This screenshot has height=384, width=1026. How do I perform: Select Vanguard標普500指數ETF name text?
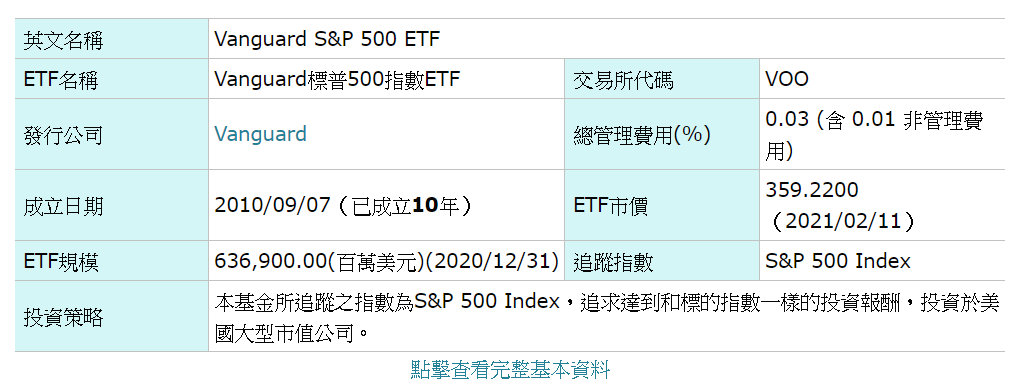tap(338, 79)
